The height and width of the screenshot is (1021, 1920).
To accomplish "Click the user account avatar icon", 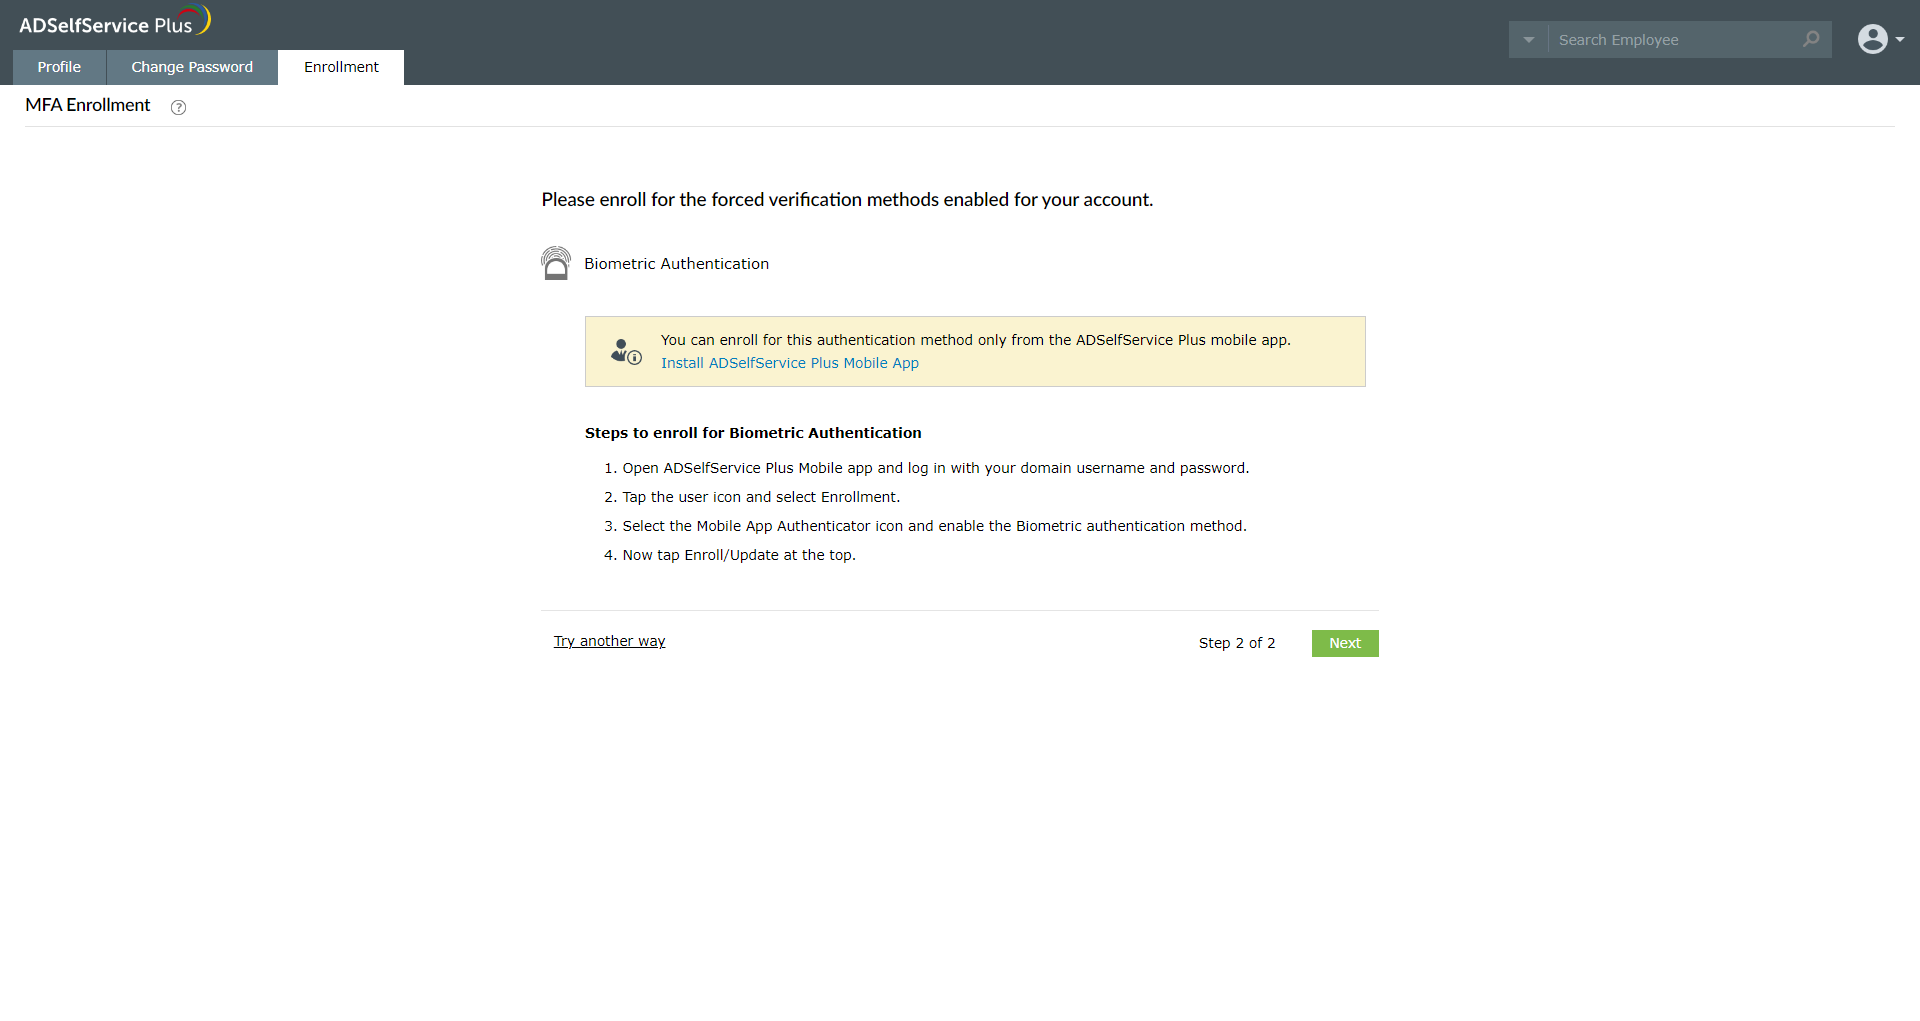I will (x=1873, y=39).
